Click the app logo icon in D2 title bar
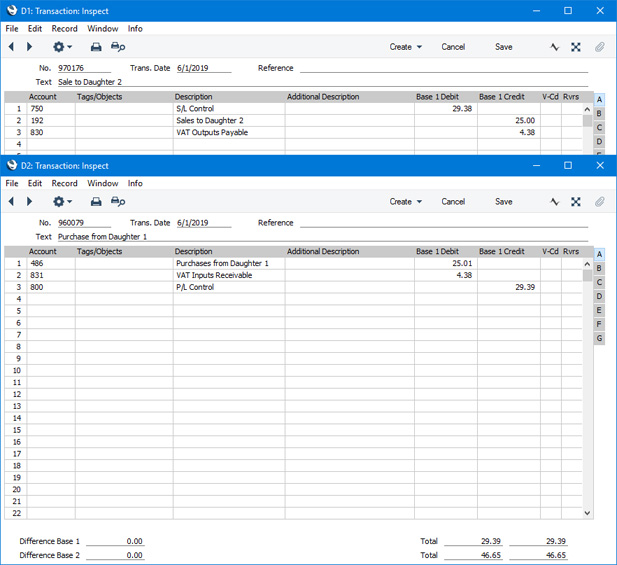The image size is (617, 565). click(12, 165)
